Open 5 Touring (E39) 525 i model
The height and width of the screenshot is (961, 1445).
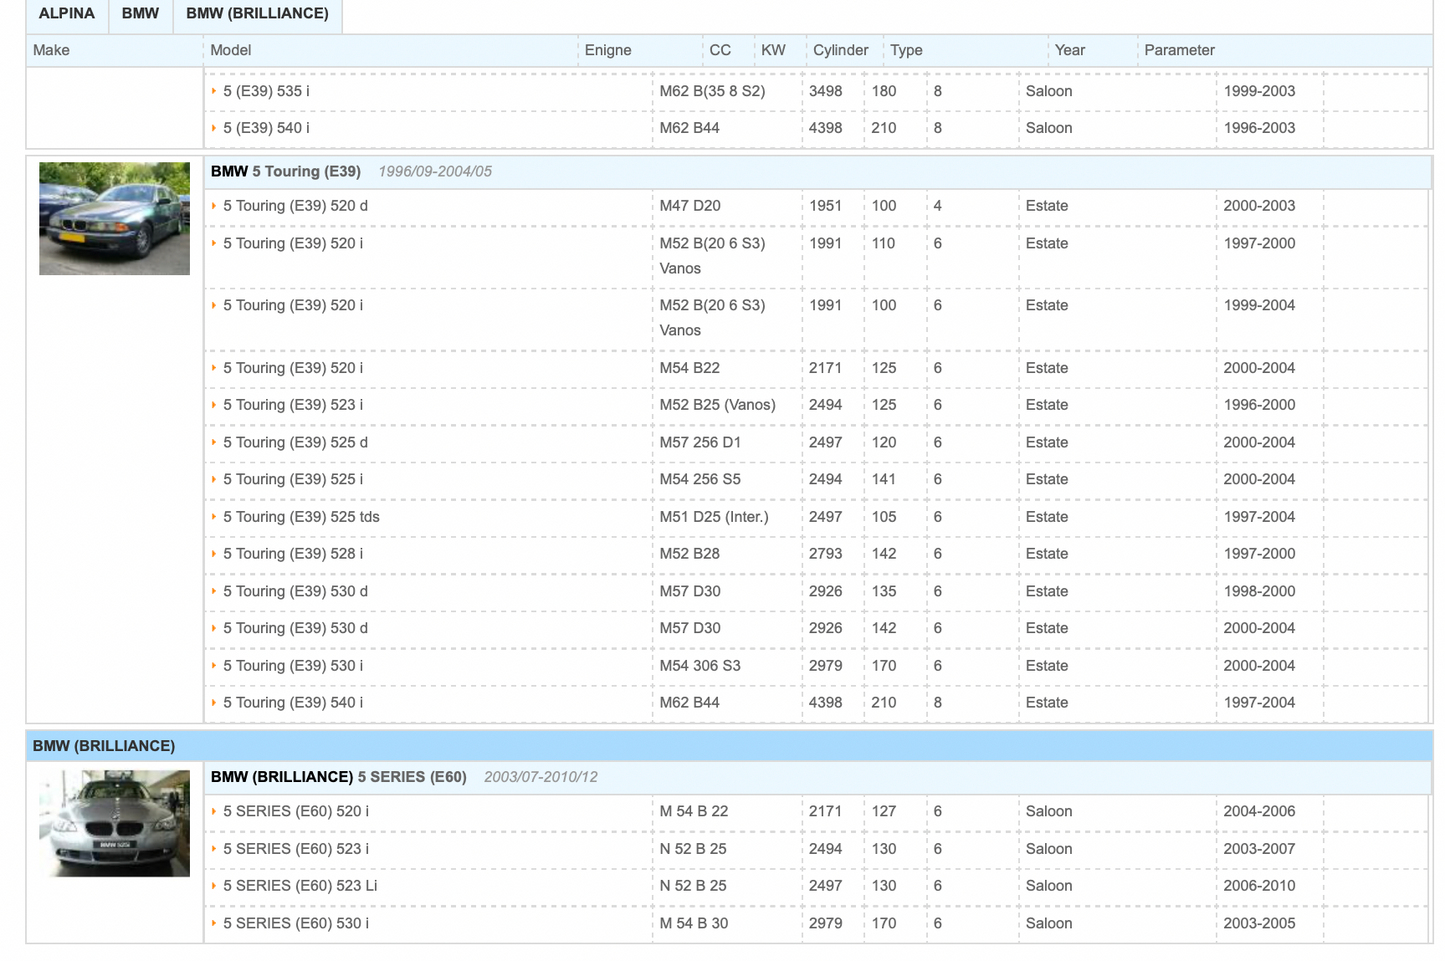[x=293, y=479]
